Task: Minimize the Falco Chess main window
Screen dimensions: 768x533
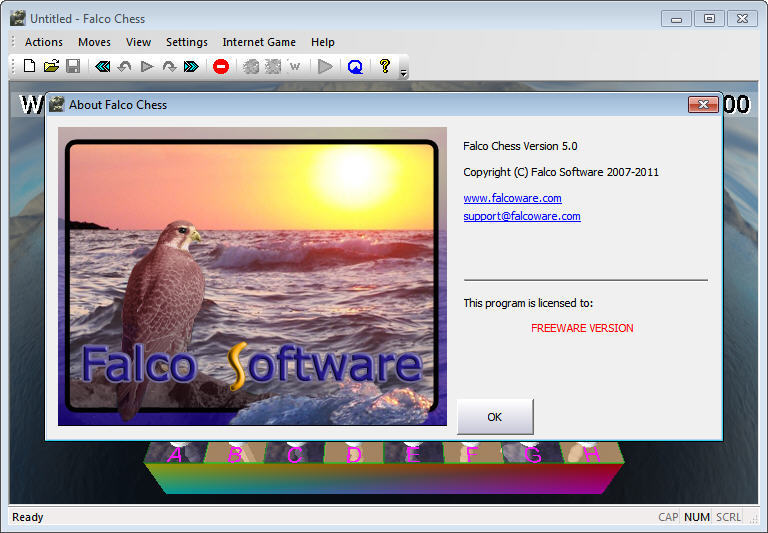Action: tap(676, 19)
